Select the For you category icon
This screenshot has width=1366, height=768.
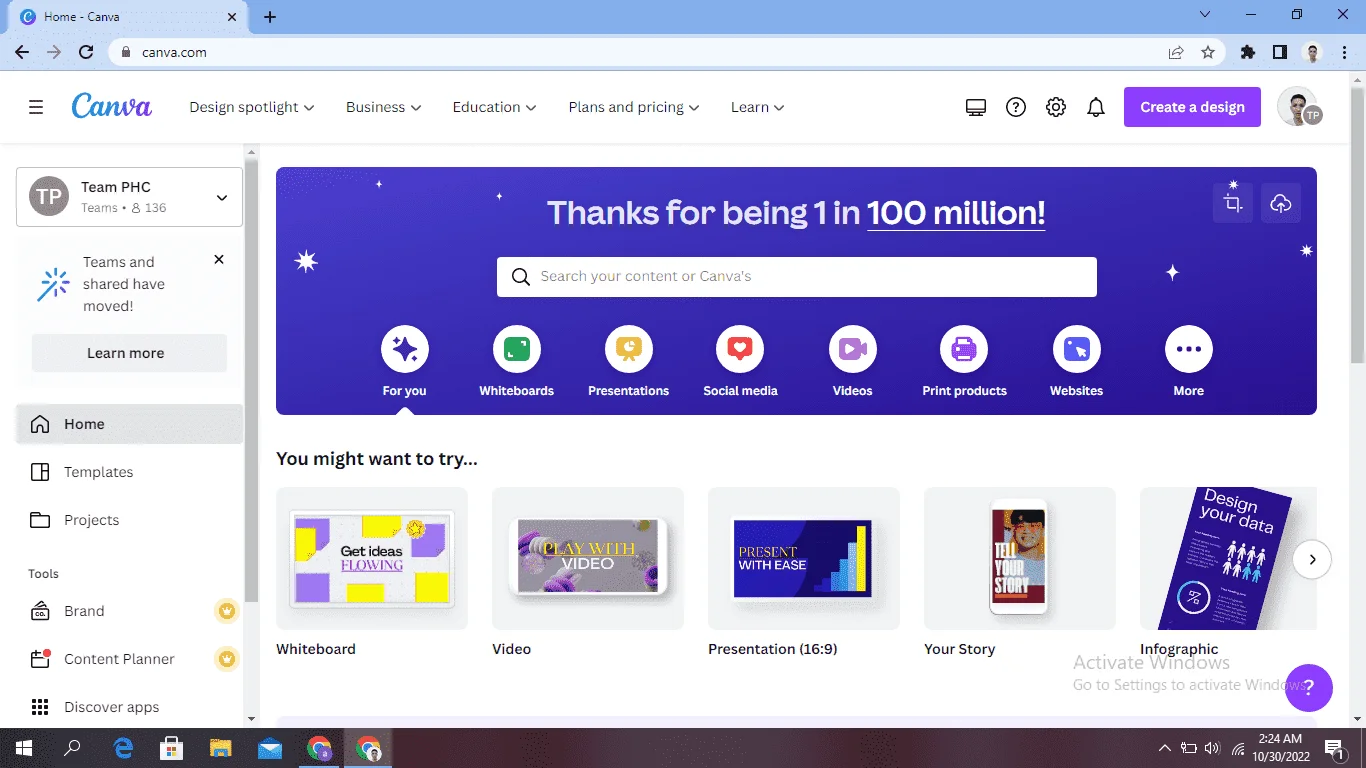tap(405, 349)
